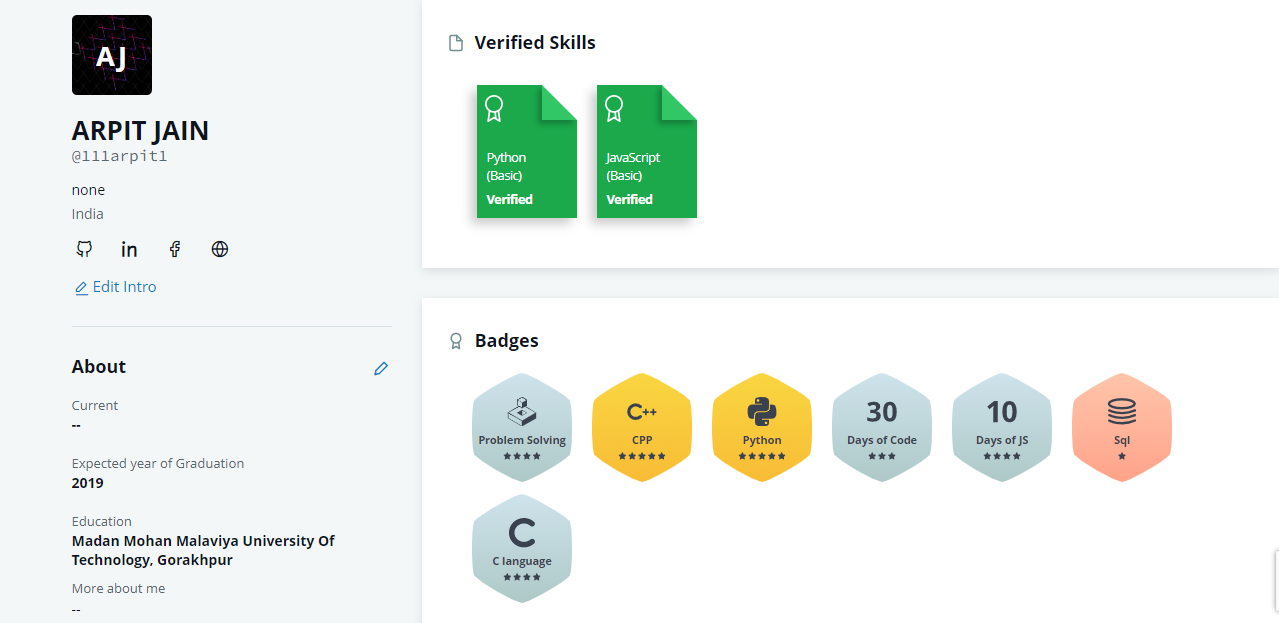
Task: Open the JavaScript (Basic) verified certificate
Action: [x=647, y=151]
